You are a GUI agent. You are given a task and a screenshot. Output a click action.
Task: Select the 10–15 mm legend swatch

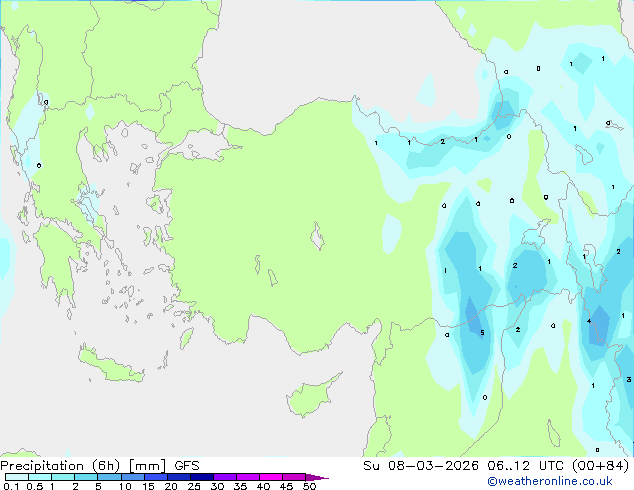coord(132,477)
